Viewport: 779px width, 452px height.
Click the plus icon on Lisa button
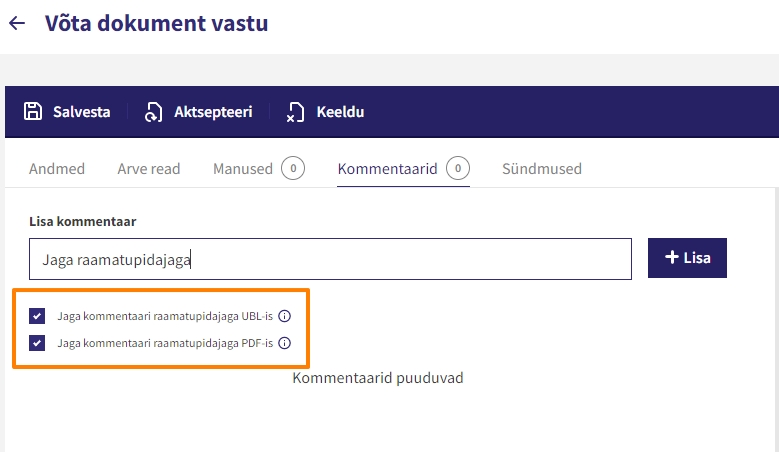click(672, 257)
